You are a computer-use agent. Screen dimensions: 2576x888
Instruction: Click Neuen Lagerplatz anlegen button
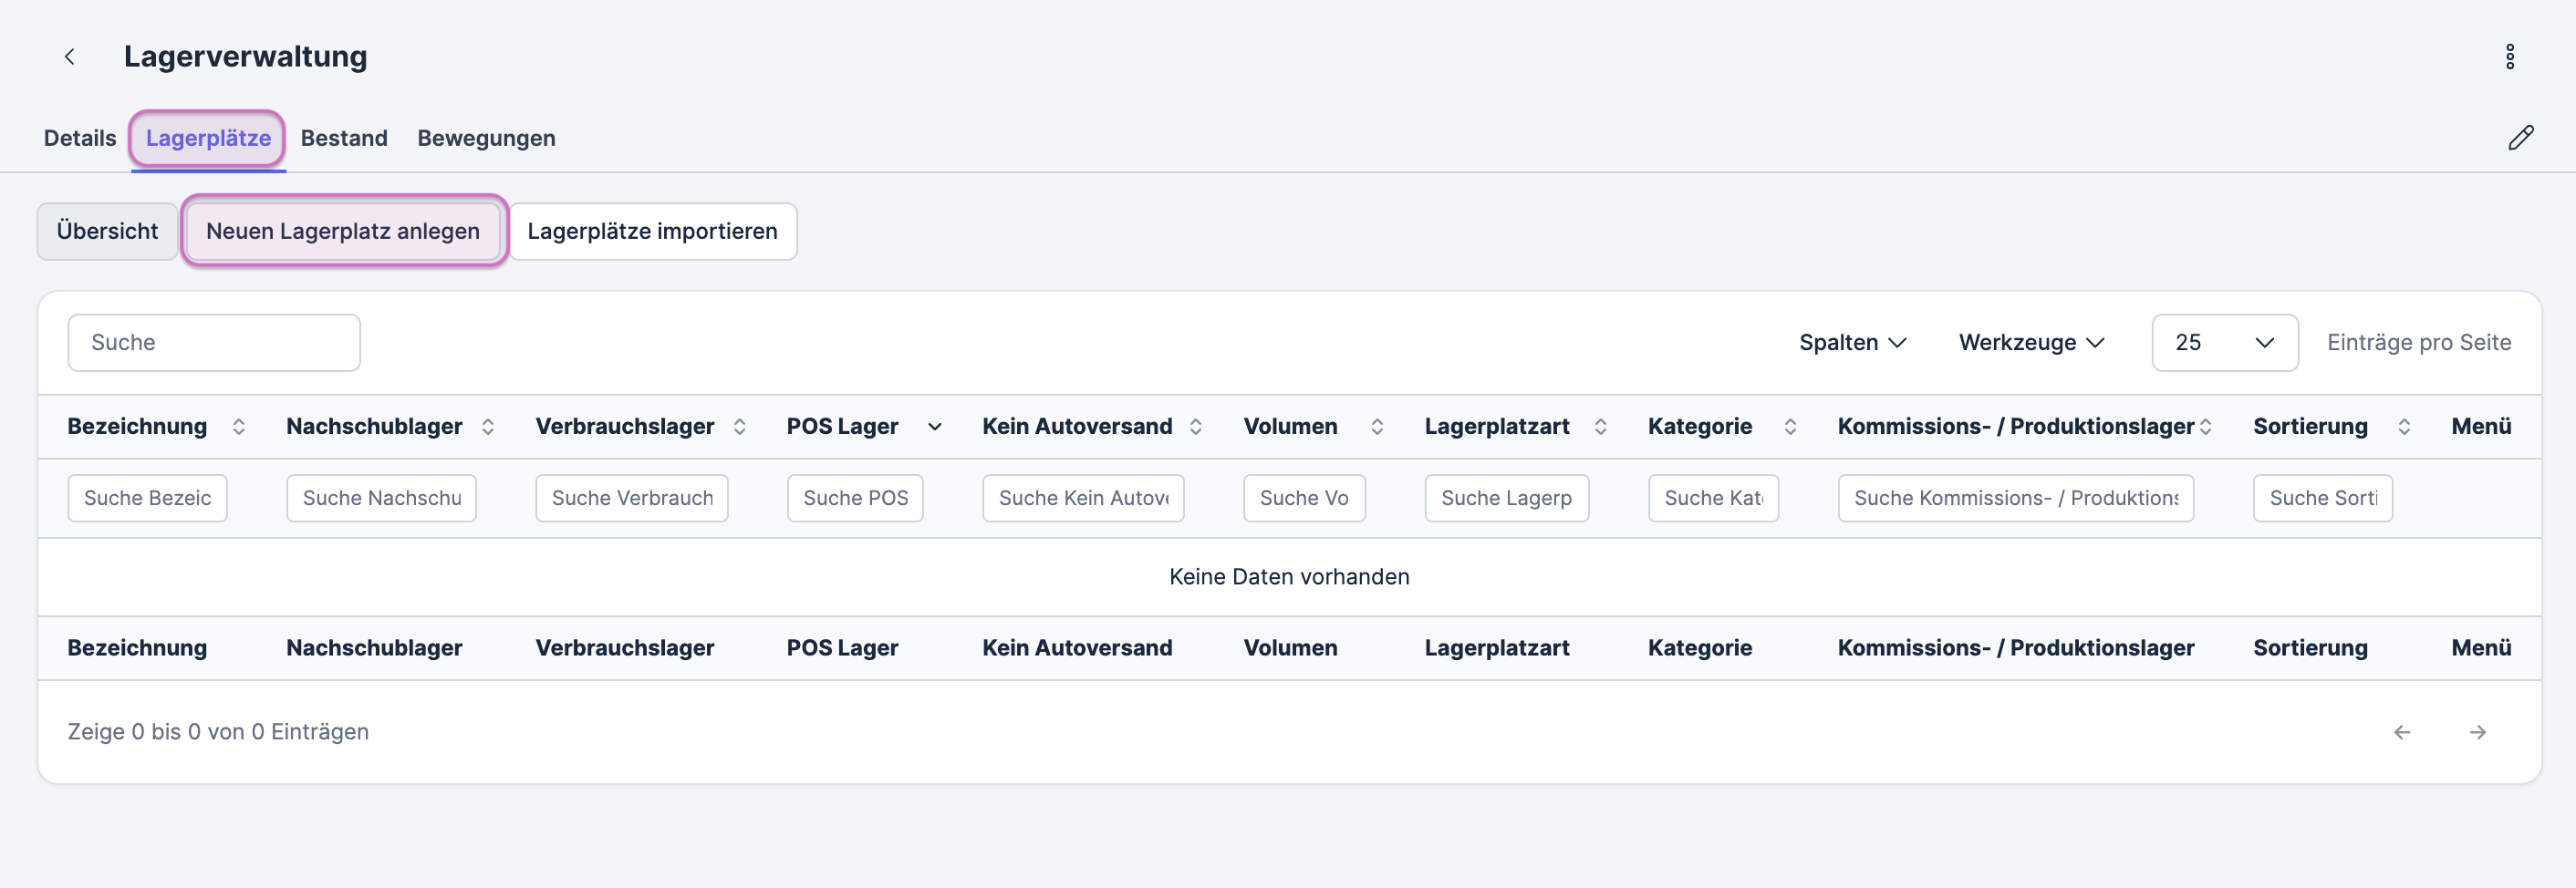click(343, 231)
